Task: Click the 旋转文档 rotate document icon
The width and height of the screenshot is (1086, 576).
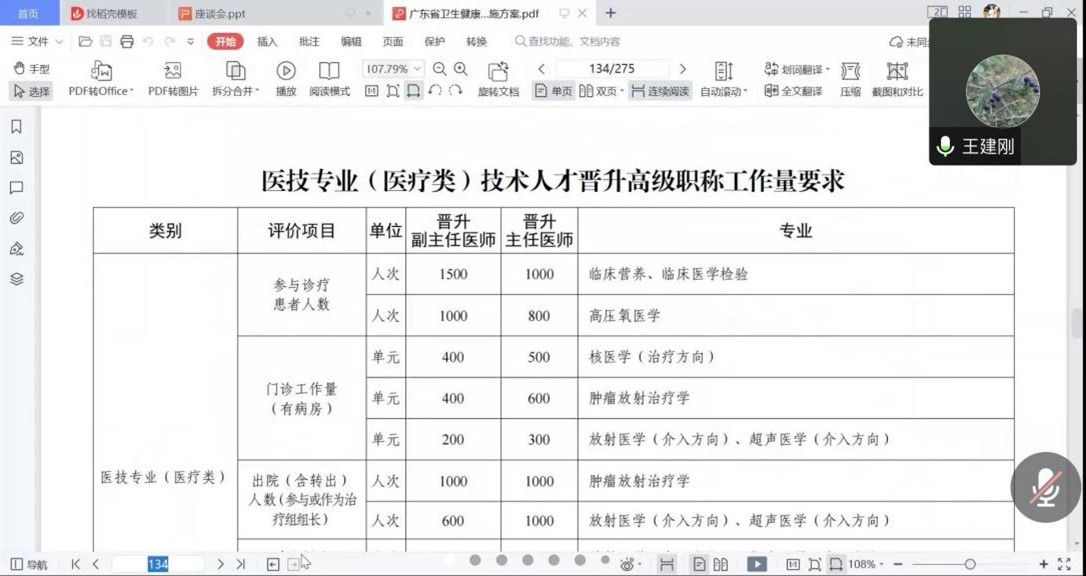Action: pyautogui.click(x=498, y=71)
